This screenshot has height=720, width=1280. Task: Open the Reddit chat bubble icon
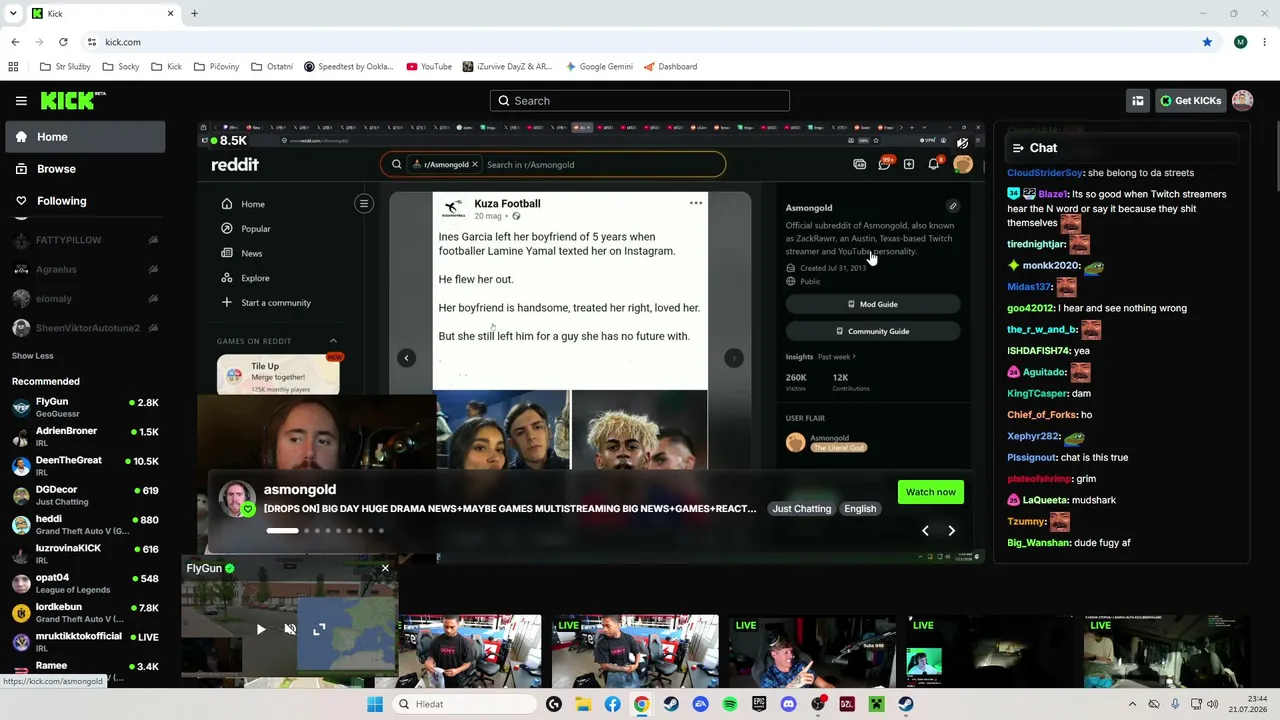point(884,164)
